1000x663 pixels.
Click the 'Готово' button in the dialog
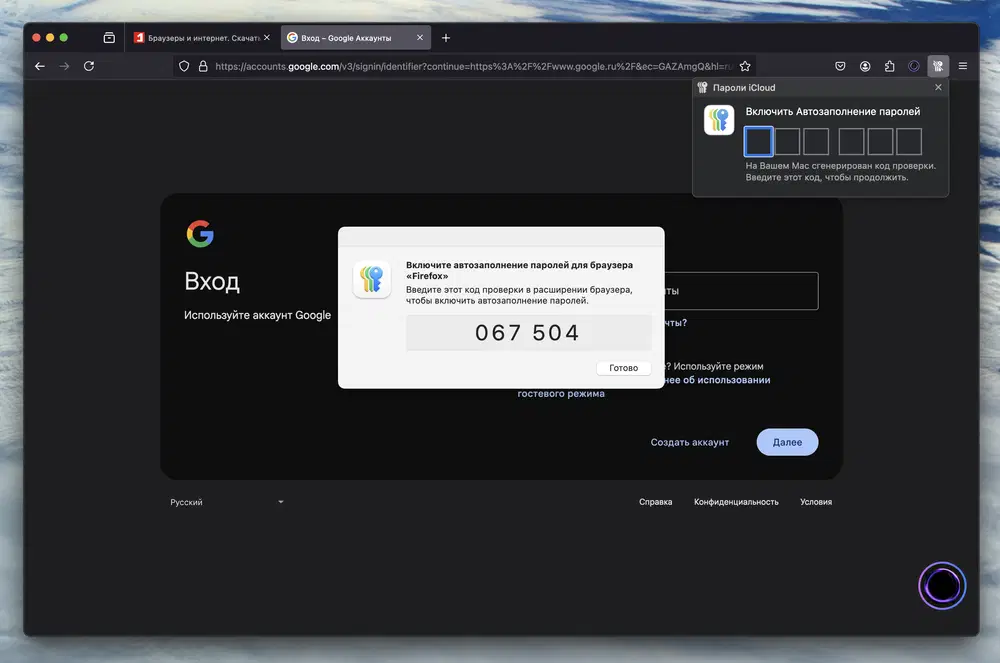623,368
